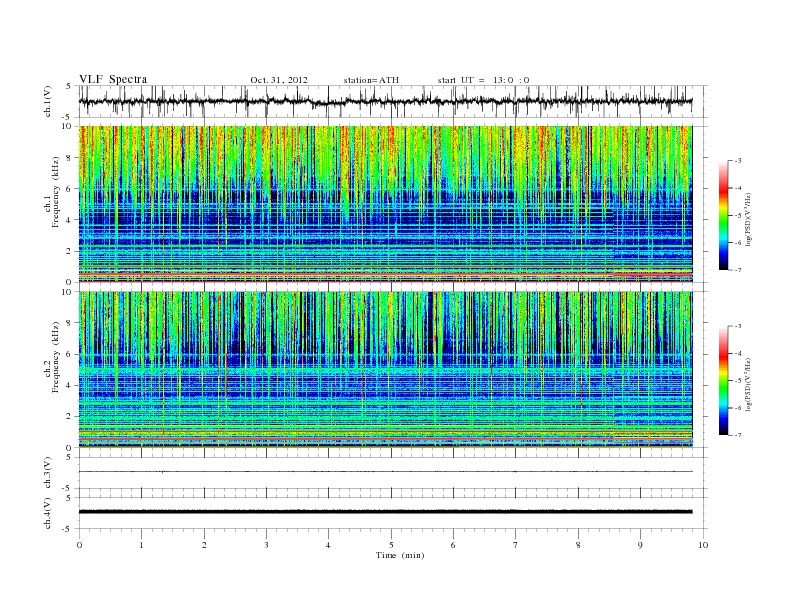The image size is (792, 612).
Task: Click the ch.4 thick black voltage trace
Action: click(x=385, y=512)
